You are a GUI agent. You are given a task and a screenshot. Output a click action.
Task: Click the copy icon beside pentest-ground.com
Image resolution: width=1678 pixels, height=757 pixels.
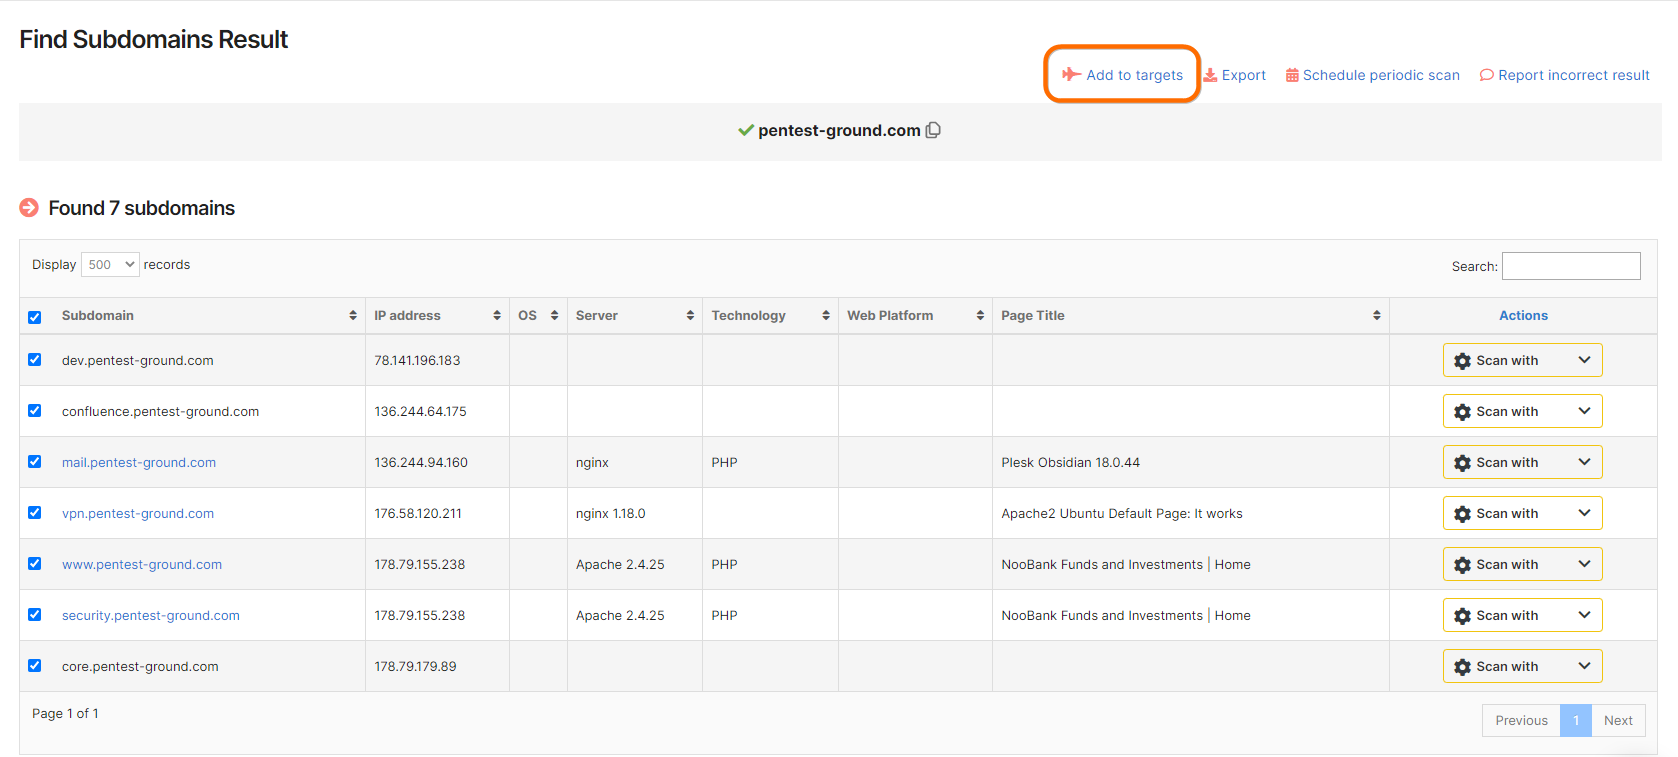tap(933, 130)
